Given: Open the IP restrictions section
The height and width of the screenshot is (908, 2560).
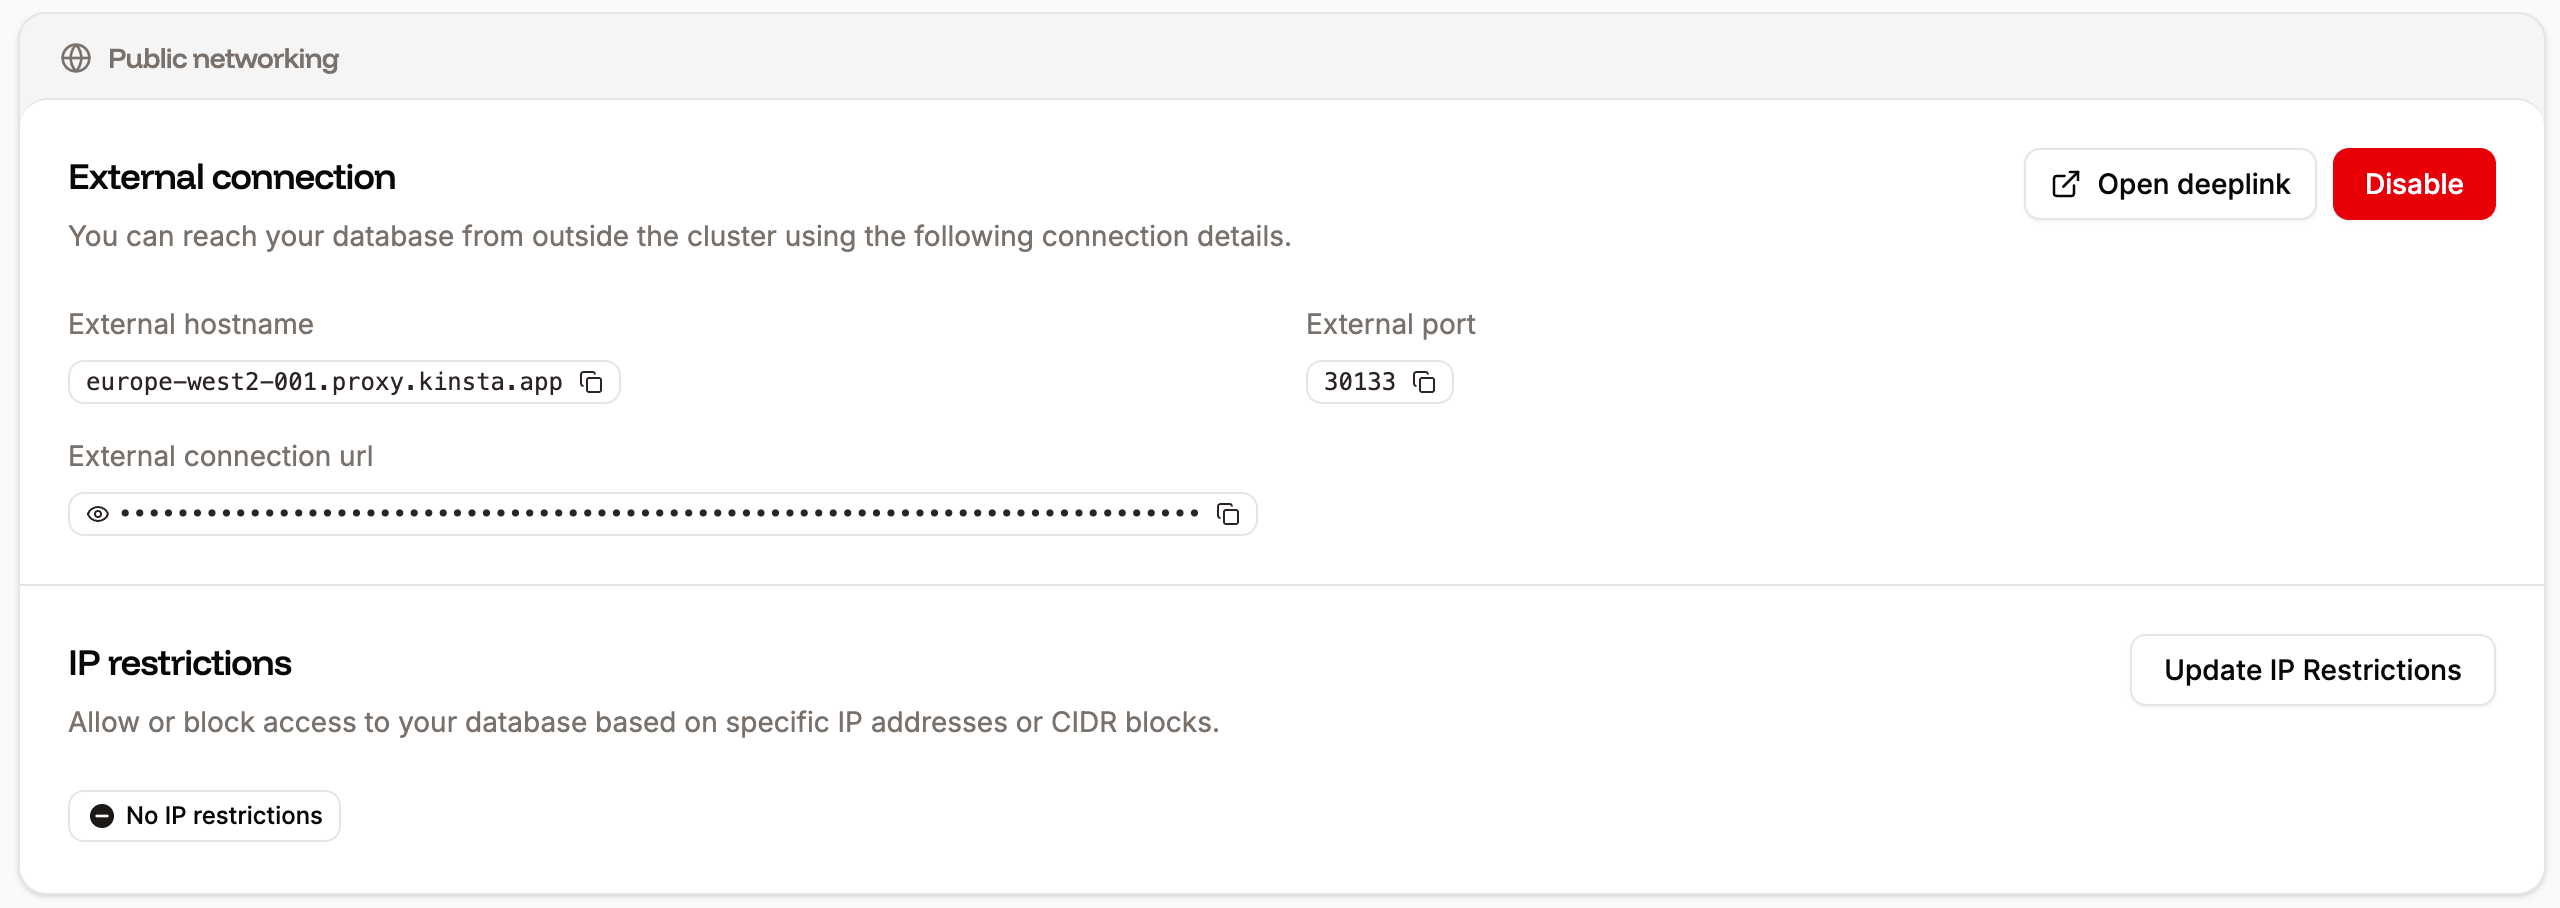Looking at the screenshot, I should click(x=180, y=662).
